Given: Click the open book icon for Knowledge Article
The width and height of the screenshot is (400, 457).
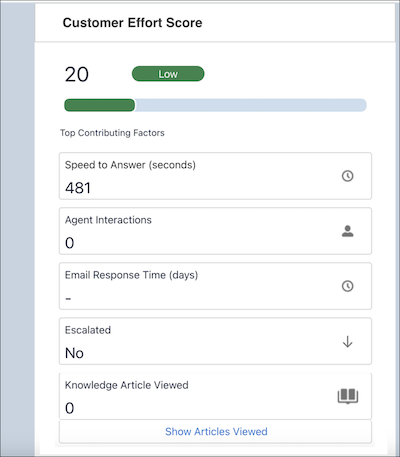Looking at the screenshot, I should [x=348, y=396].
